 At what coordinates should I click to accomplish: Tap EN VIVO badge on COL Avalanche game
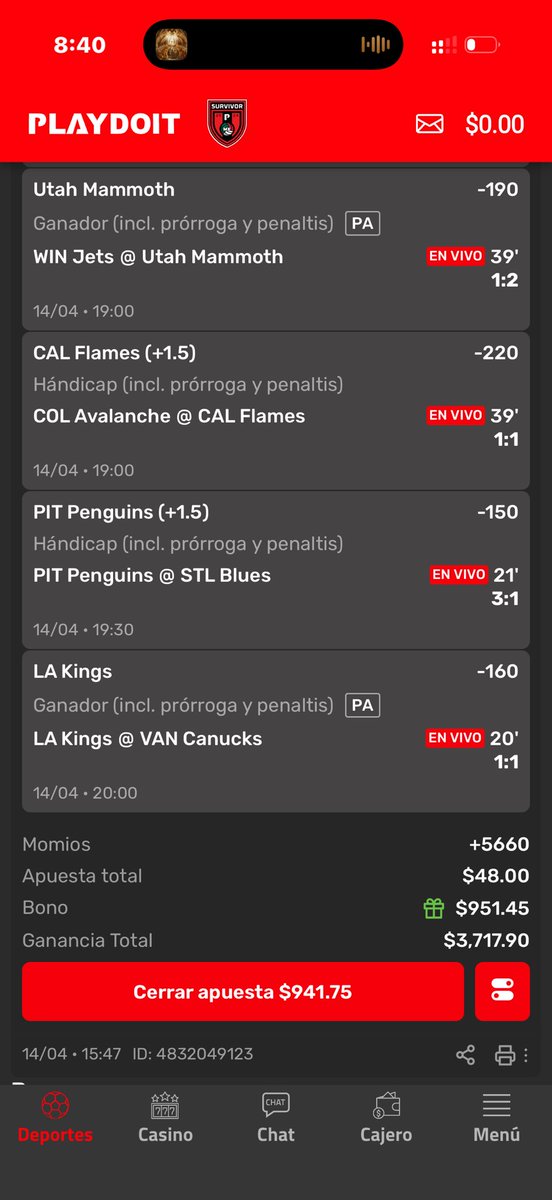pyautogui.click(x=456, y=415)
